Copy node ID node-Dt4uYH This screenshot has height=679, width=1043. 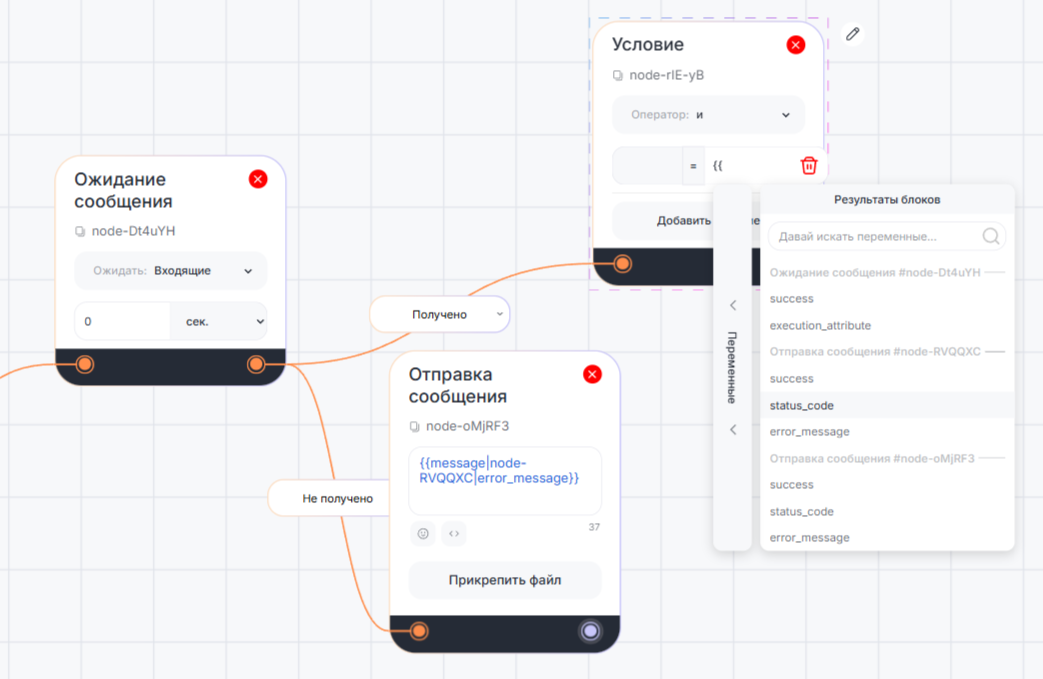point(81,231)
